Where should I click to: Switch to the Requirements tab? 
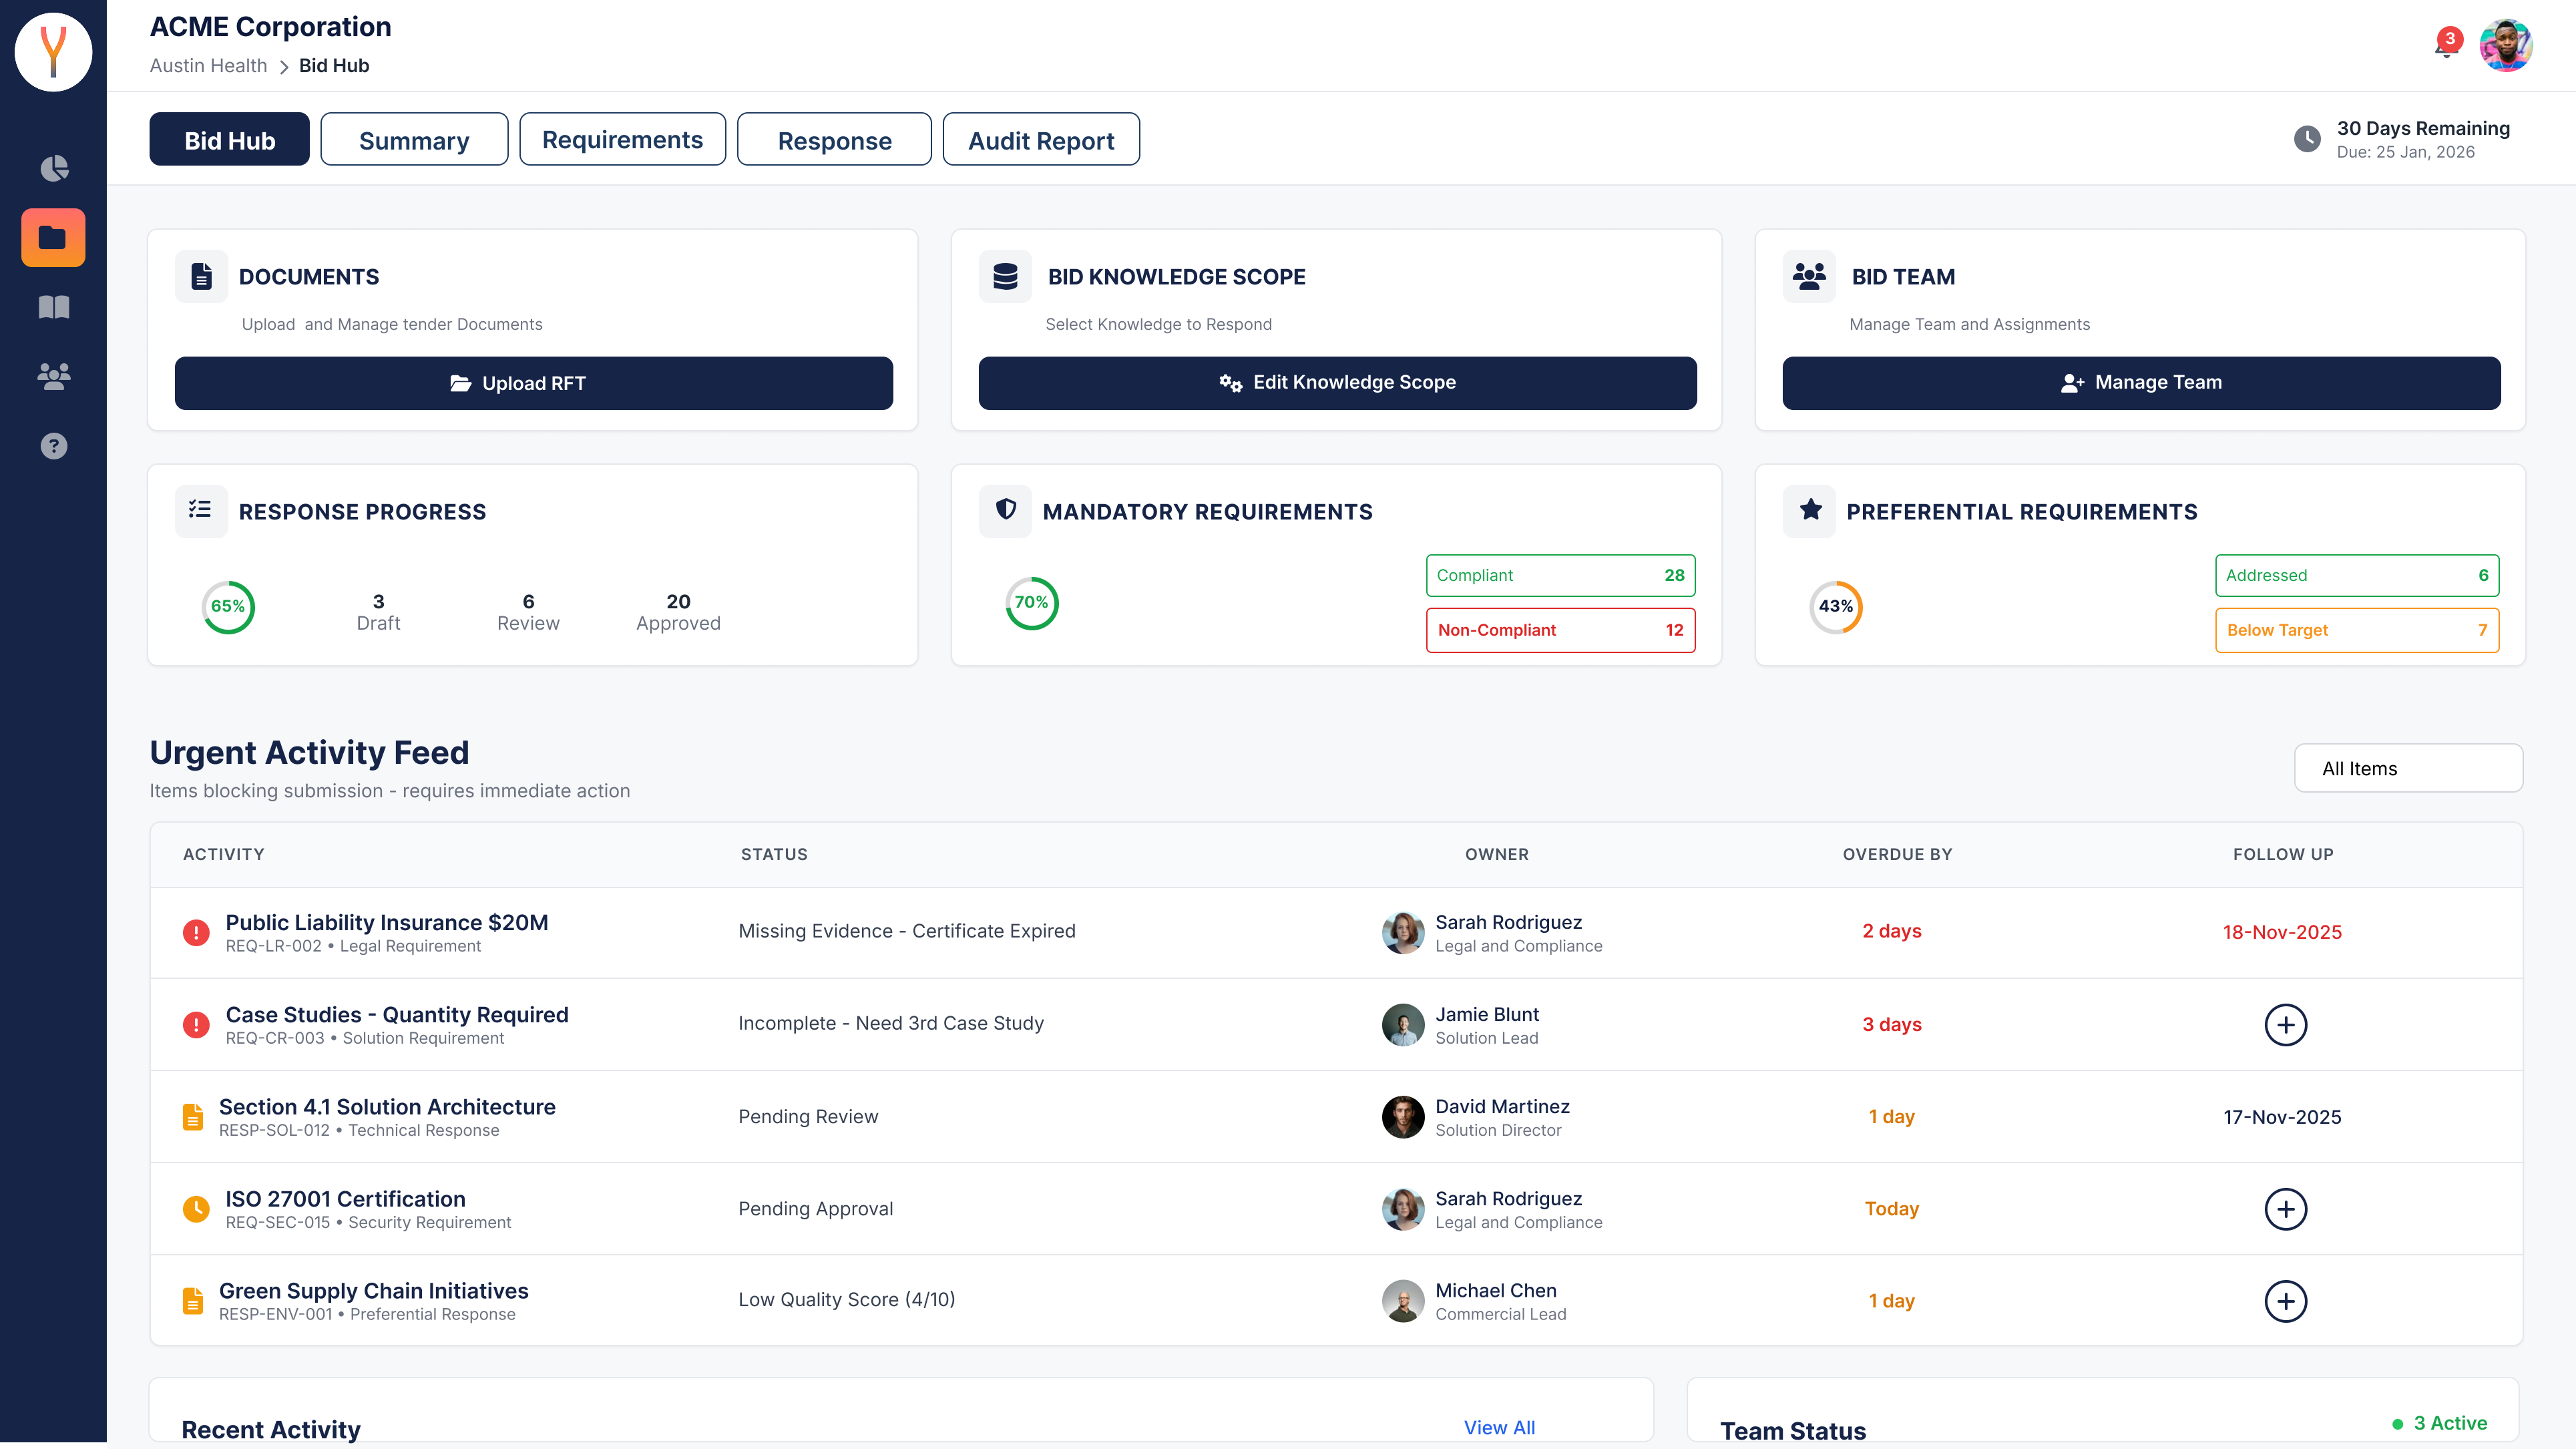(622, 140)
